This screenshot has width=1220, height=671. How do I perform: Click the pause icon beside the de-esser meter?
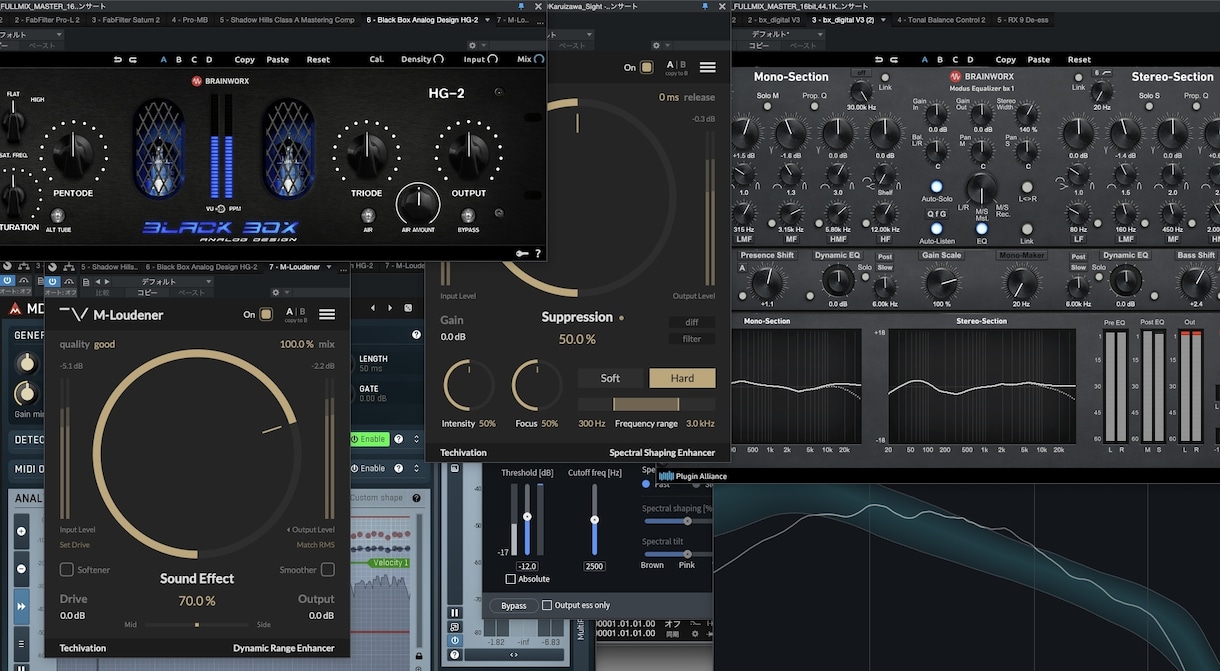(455, 613)
